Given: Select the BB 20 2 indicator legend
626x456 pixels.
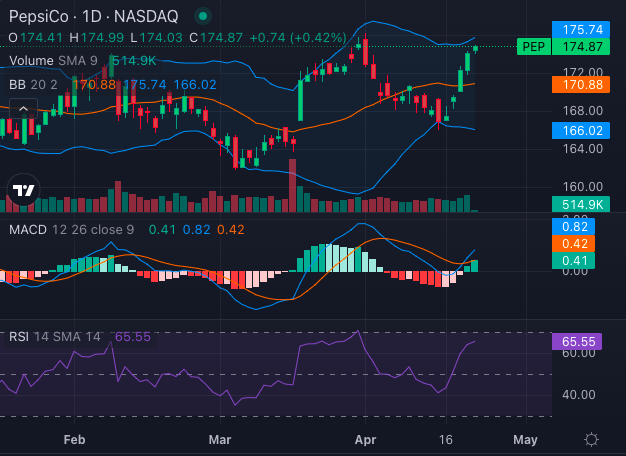Looking at the screenshot, I should [x=33, y=85].
